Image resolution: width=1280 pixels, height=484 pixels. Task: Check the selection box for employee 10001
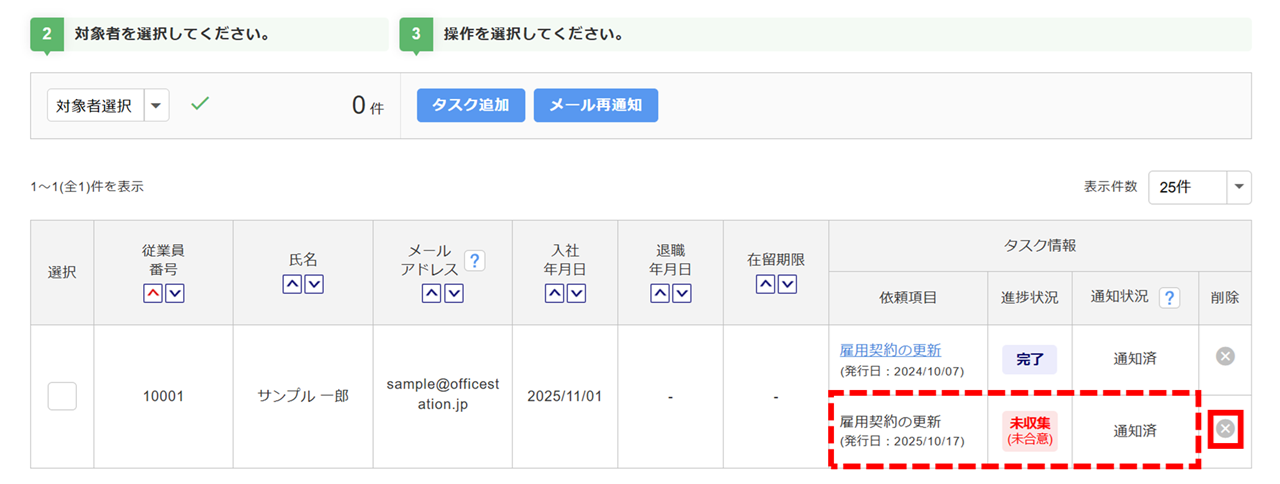point(62,396)
